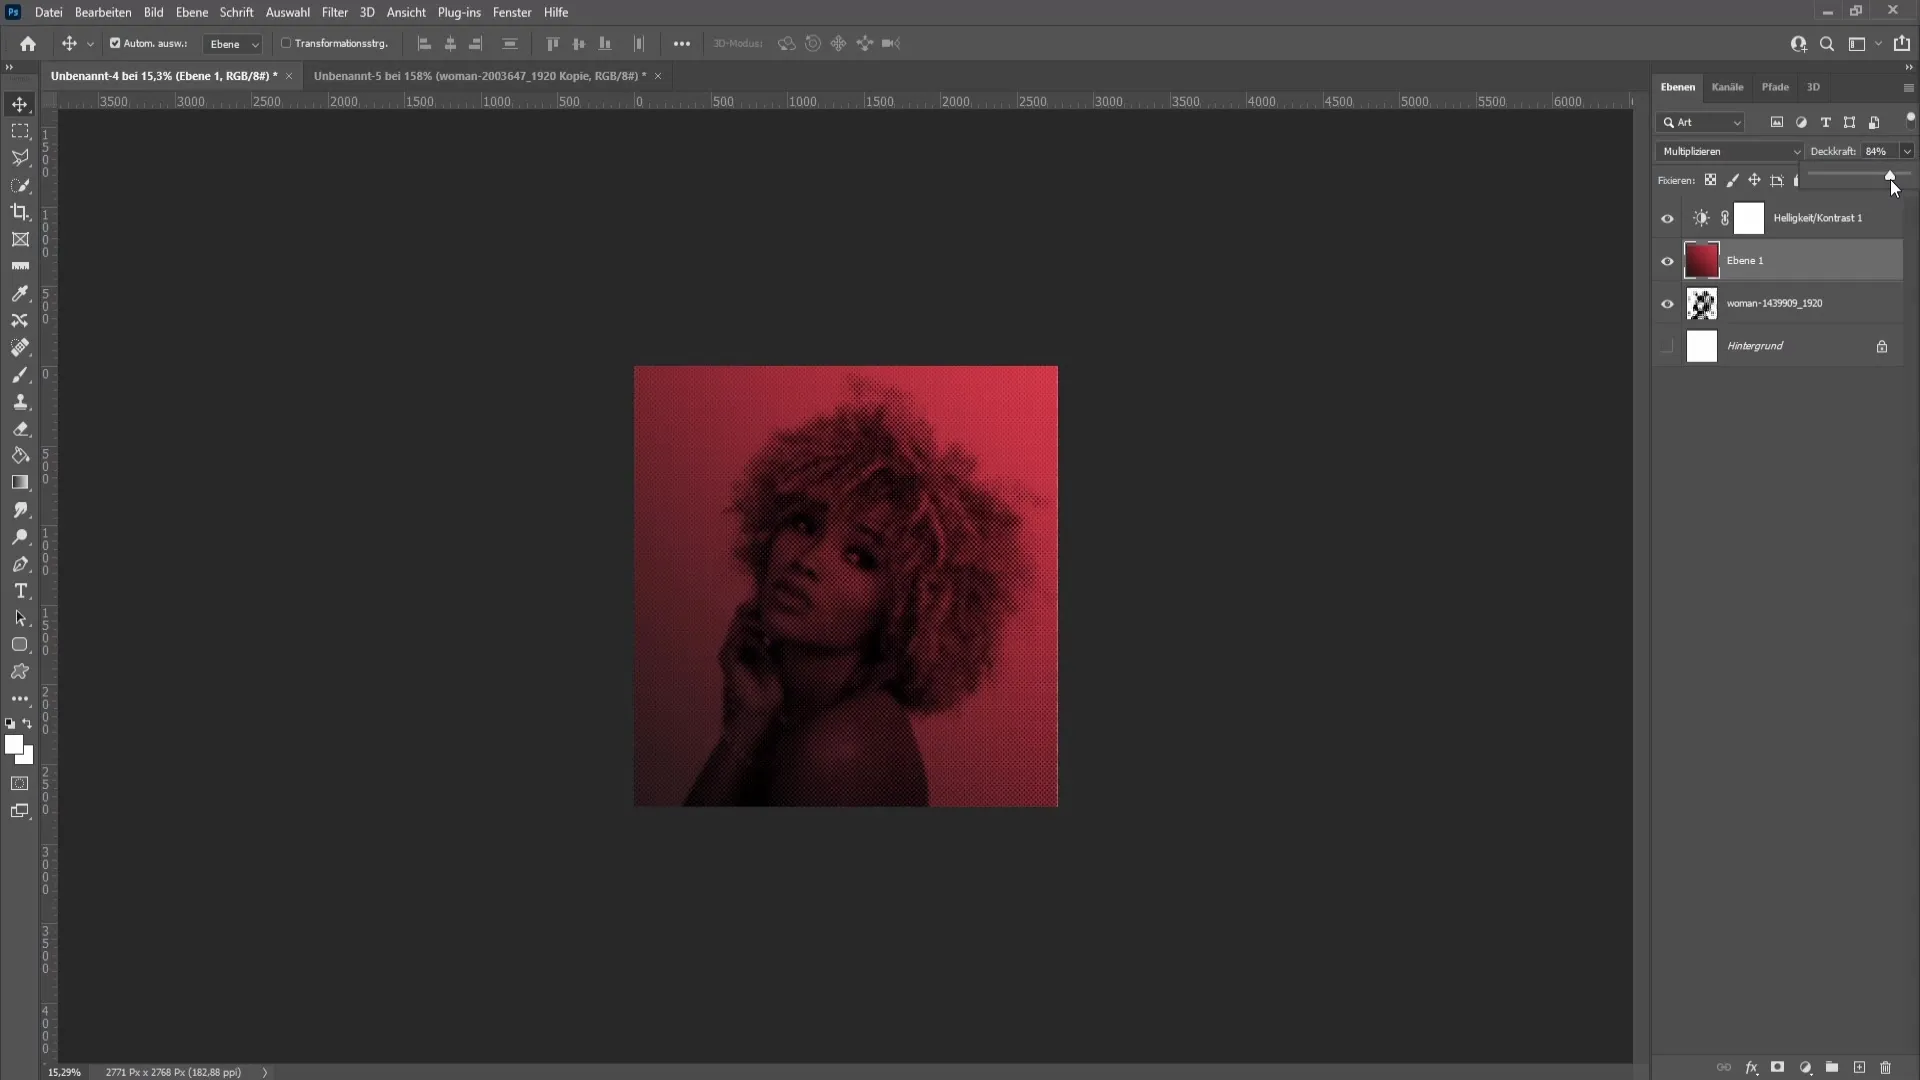The height and width of the screenshot is (1080, 1920).
Task: Switch to the Unbenannt-5 document tab
Action: [x=480, y=76]
